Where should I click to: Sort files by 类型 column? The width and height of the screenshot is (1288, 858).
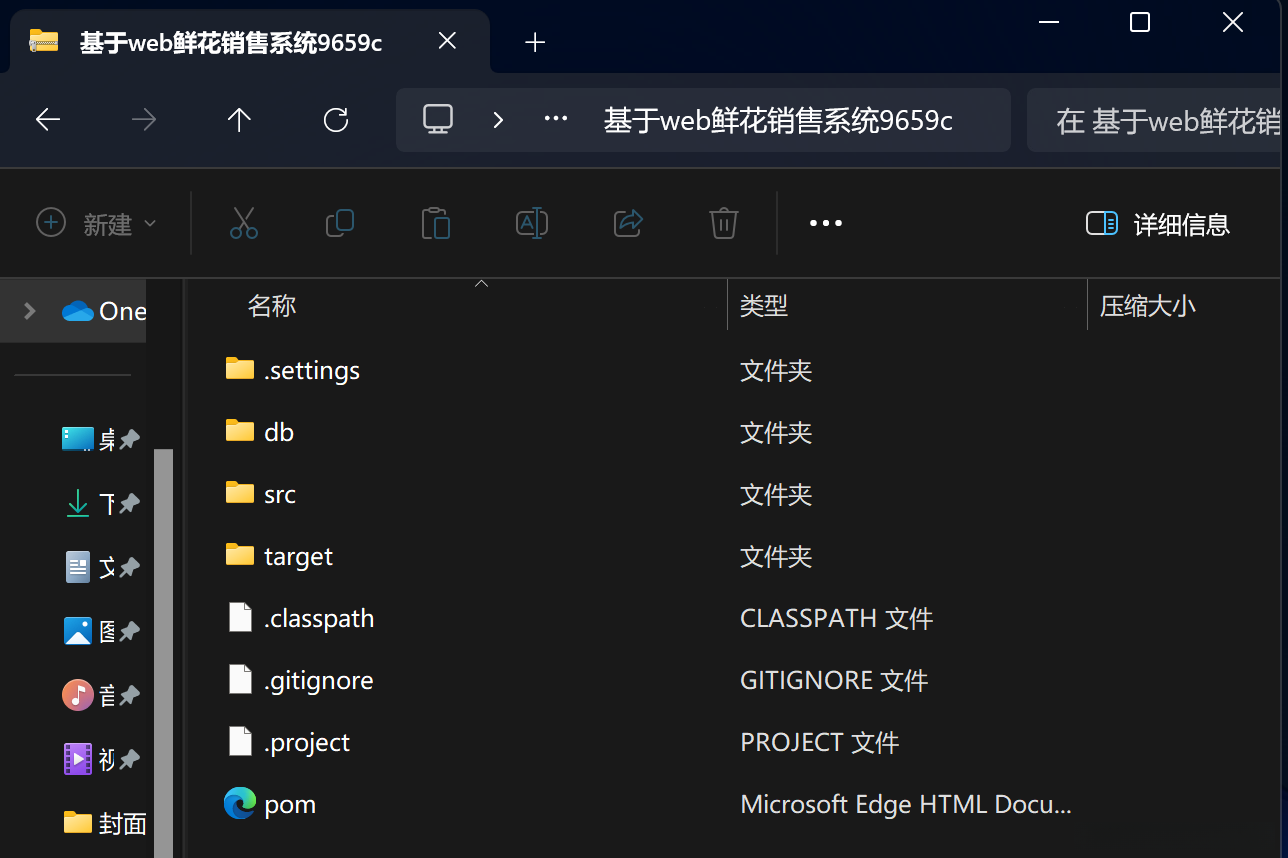tap(764, 306)
